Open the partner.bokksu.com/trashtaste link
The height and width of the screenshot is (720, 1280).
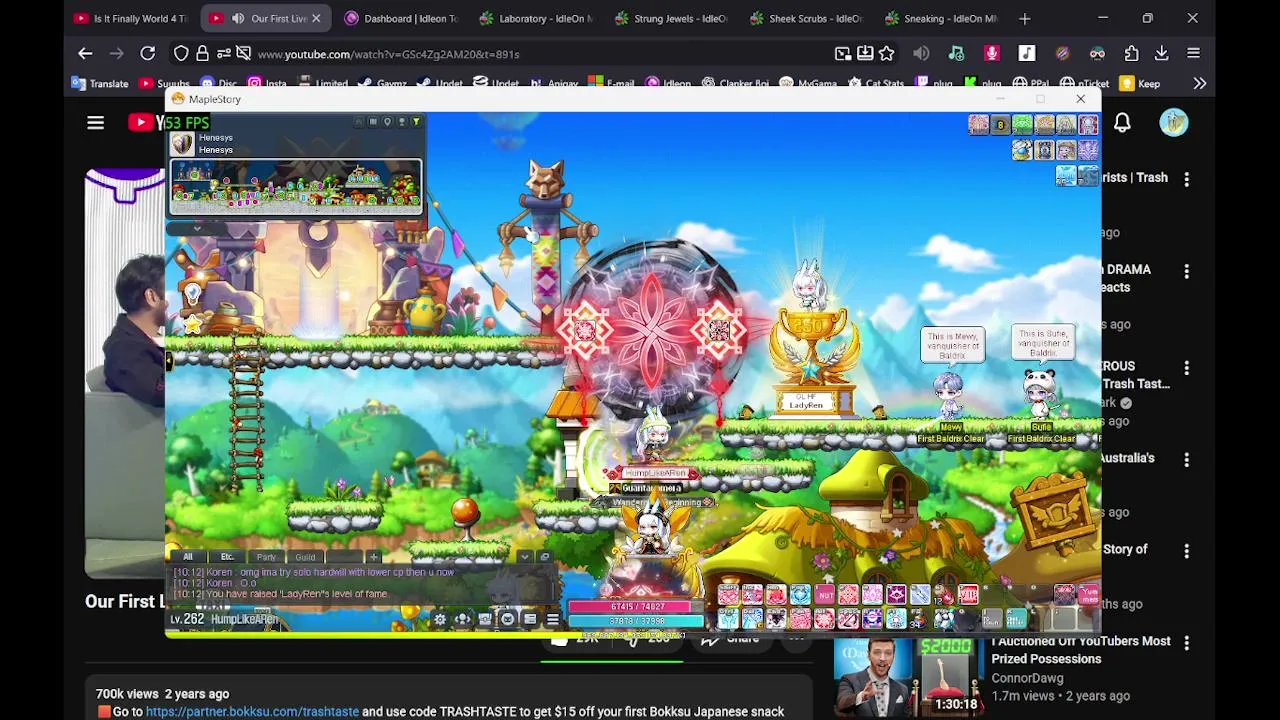(x=252, y=711)
